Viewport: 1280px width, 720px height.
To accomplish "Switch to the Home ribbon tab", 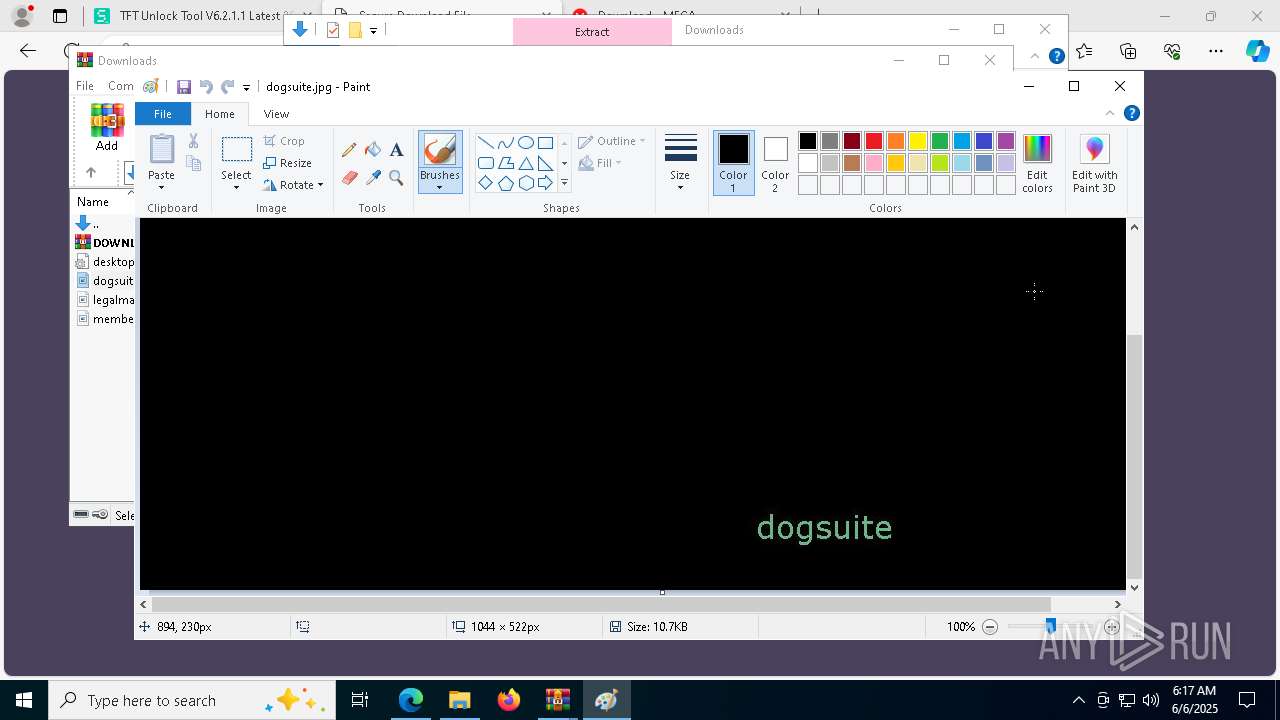I will [220, 114].
